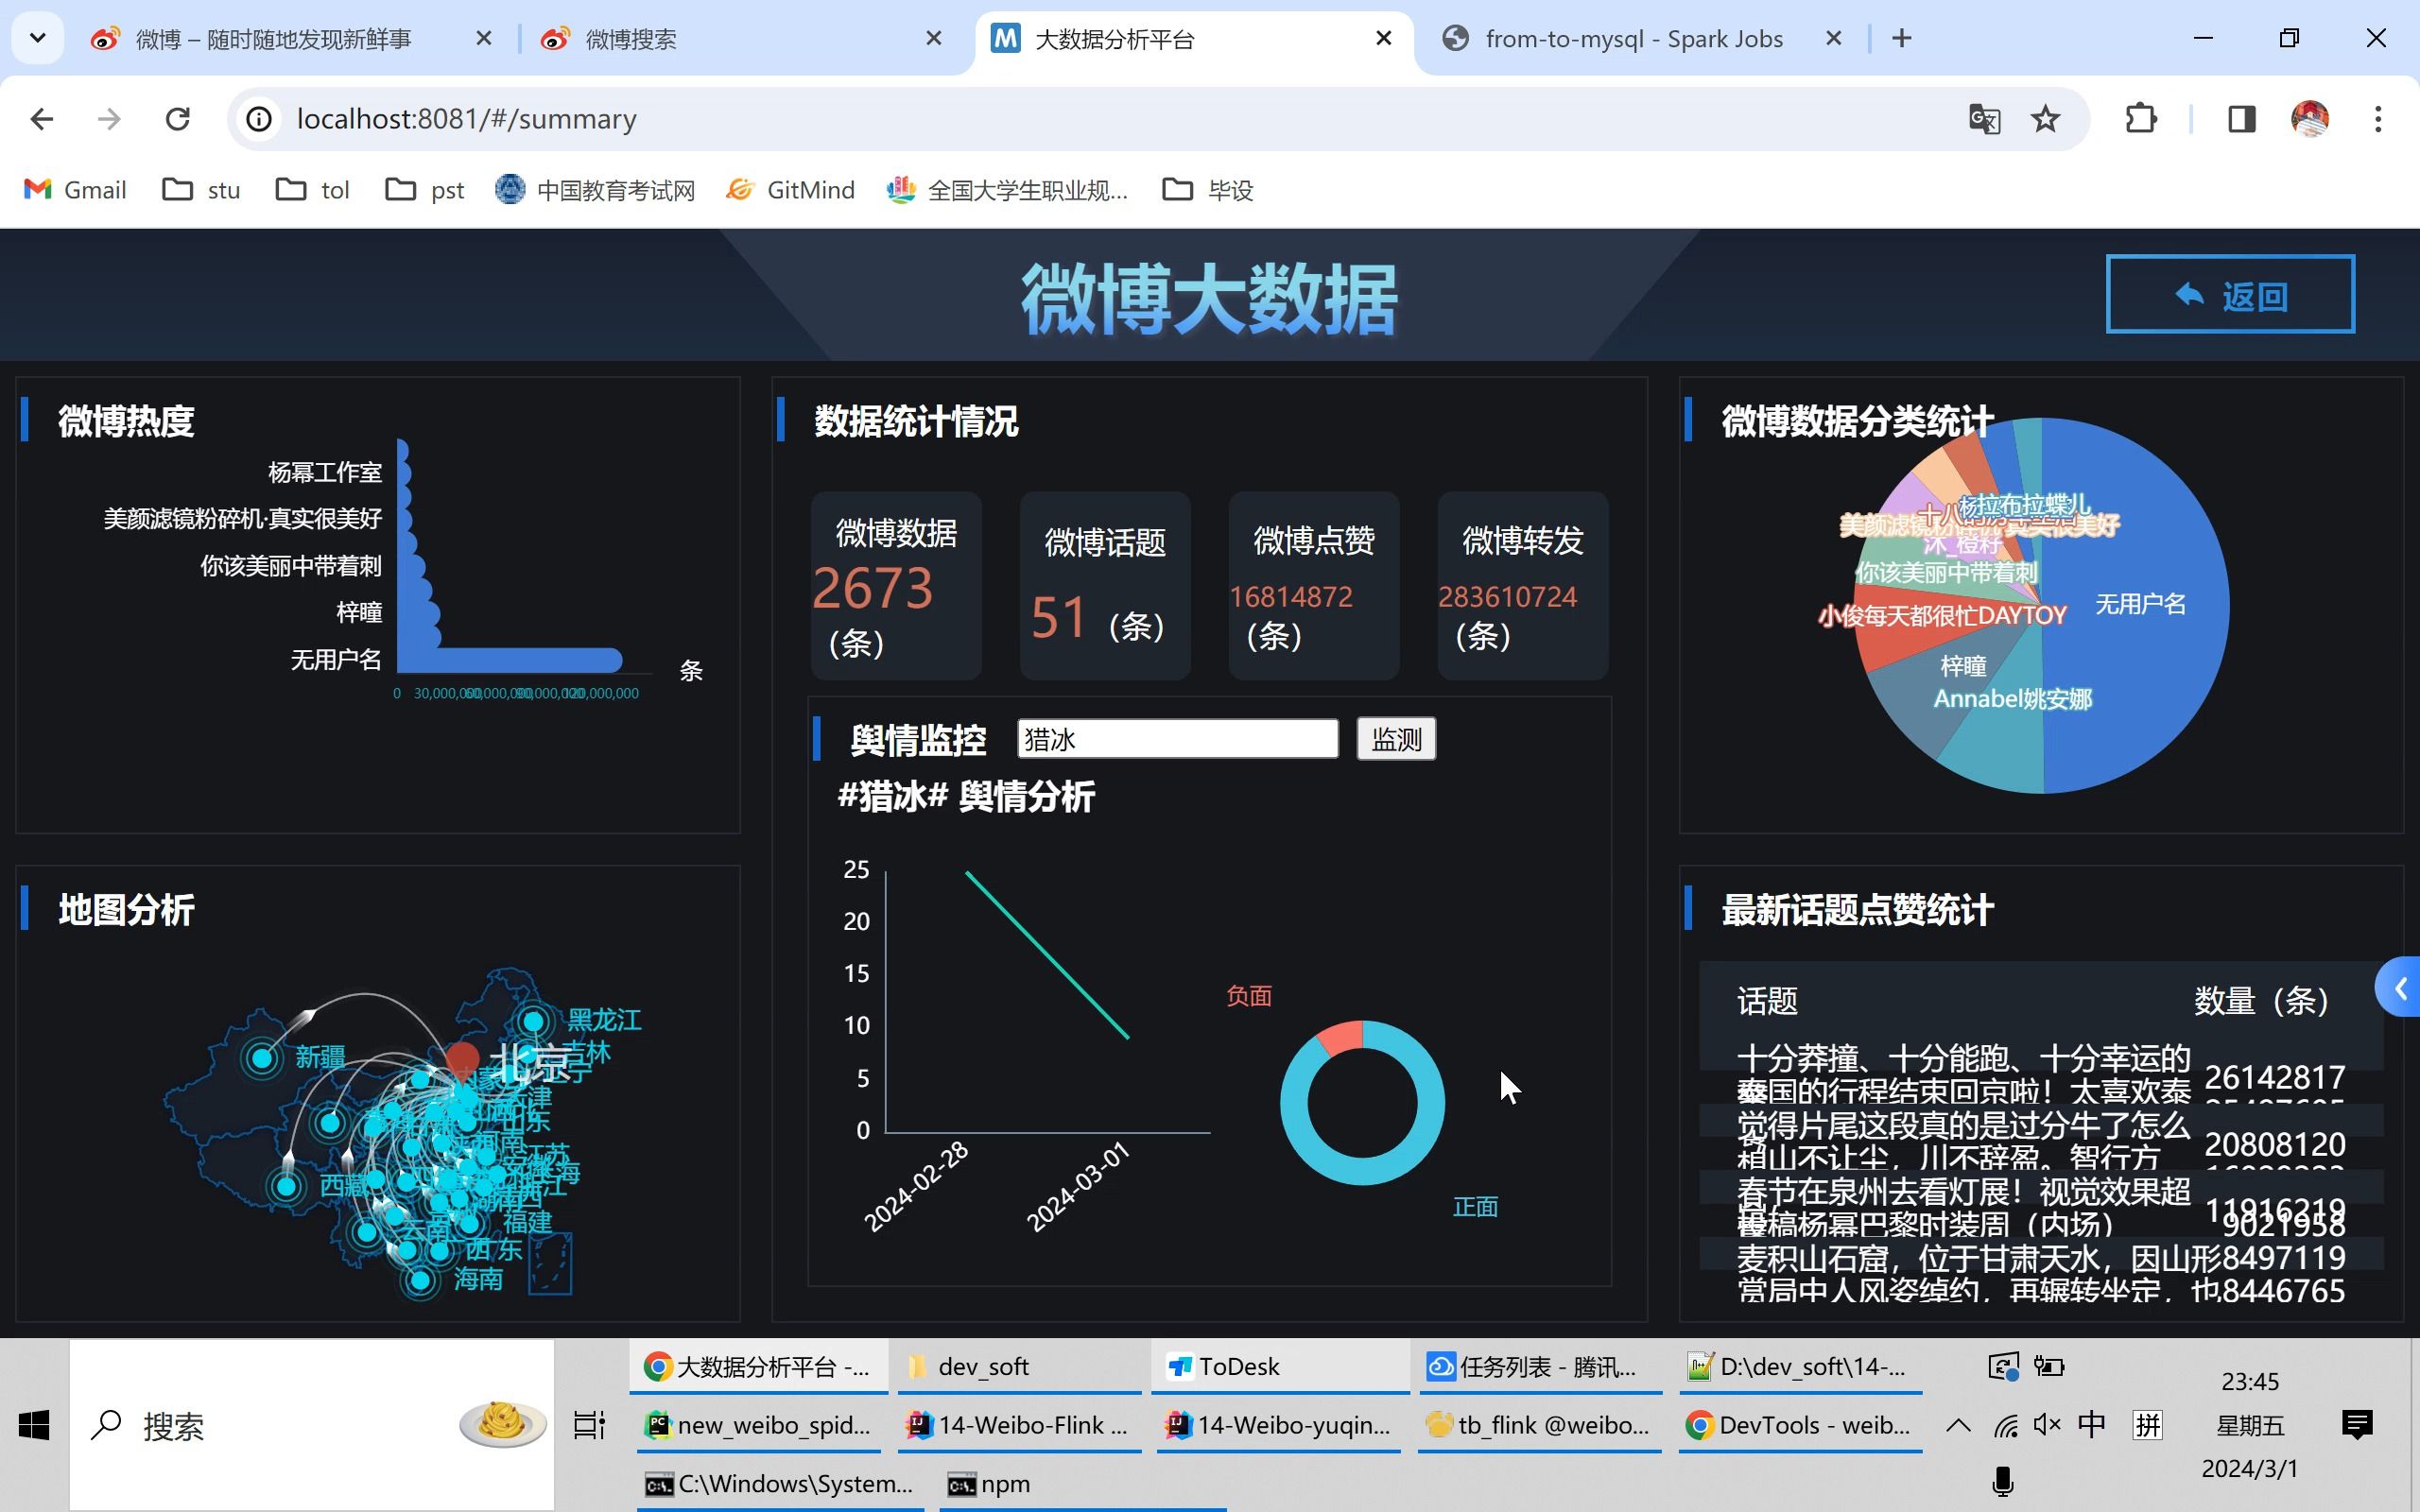Click the 无用户名 bar in 微博热度 chart
Screen dimensions: 2420x1512
coord(510,660)
